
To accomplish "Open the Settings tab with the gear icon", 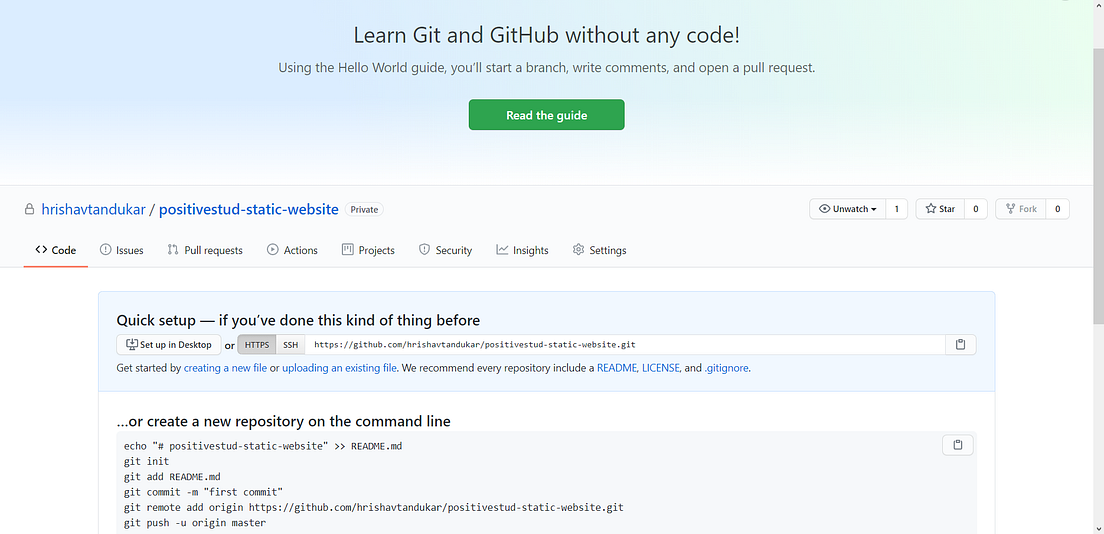I will (x=599, y=250).
